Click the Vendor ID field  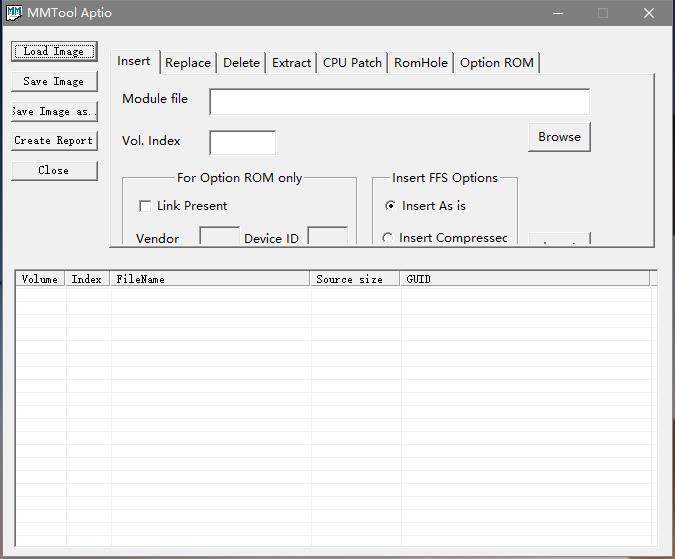[x=220, y=235]
